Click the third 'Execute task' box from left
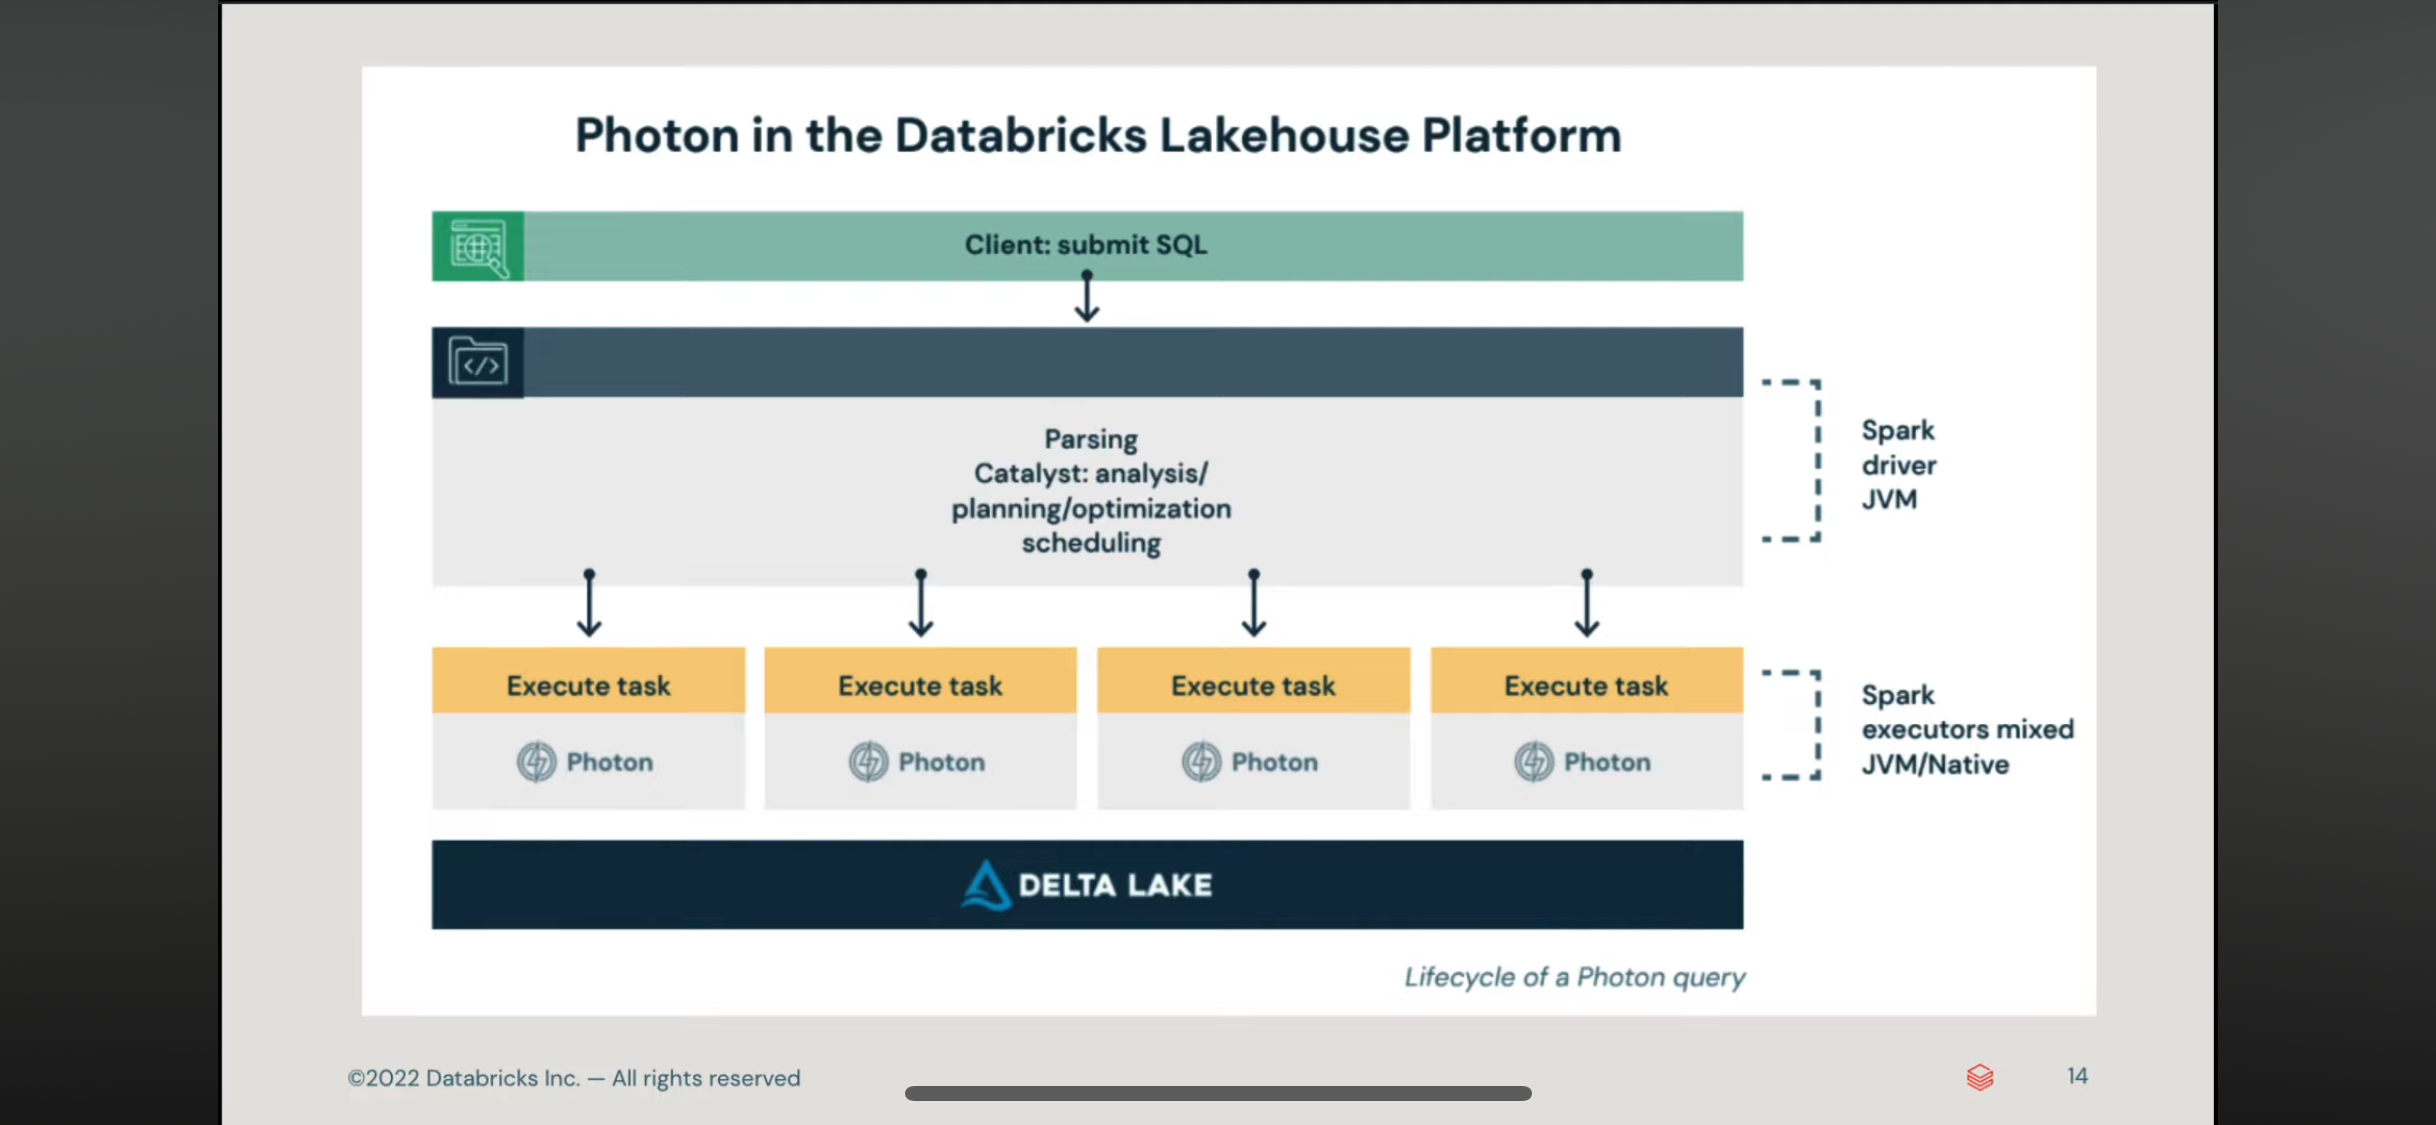Viewport: 2436px width, 1125px height. 1254,681
